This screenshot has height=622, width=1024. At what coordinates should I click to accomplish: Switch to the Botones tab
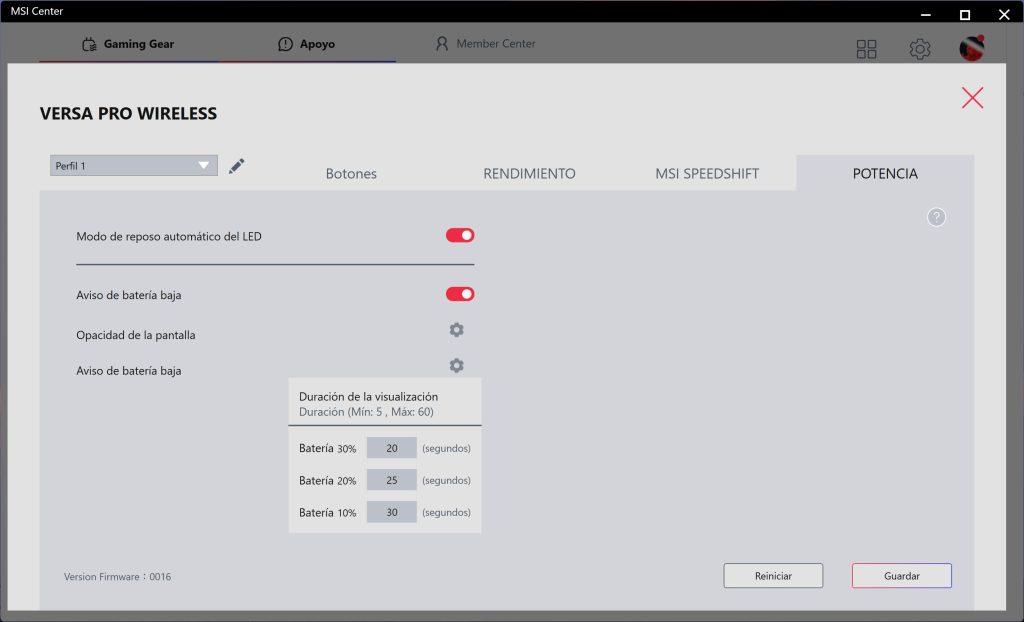pos(351,174)
